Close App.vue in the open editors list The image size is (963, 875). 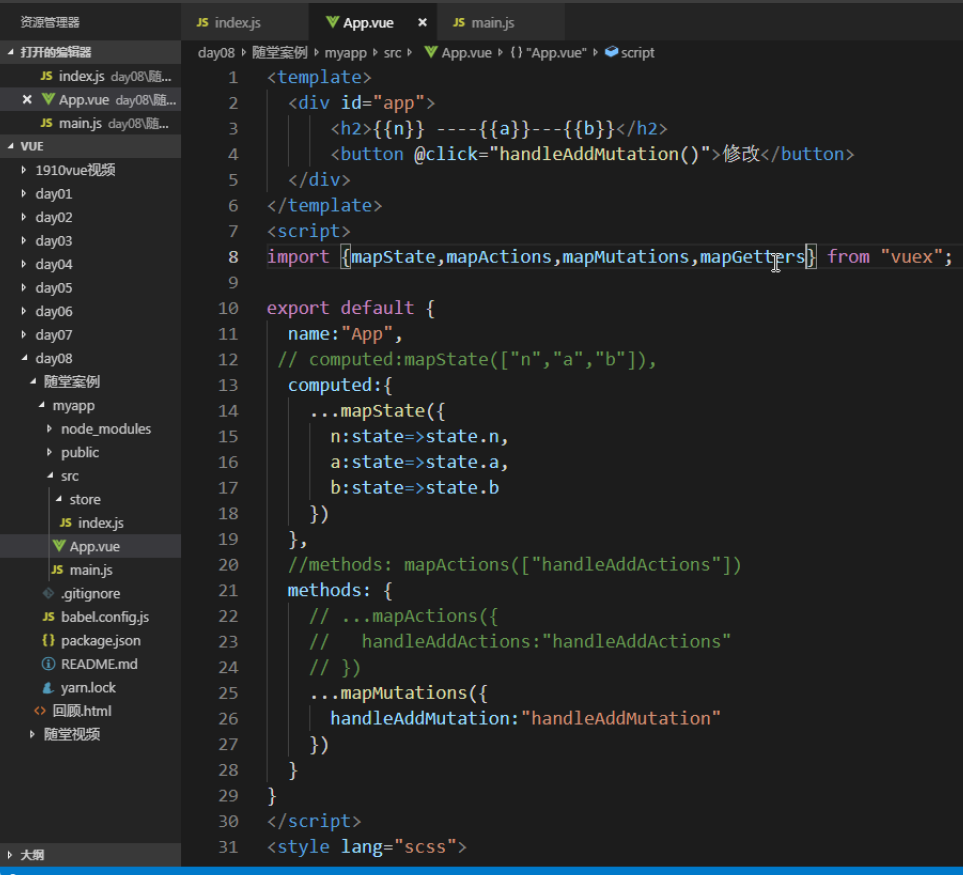[26, 99]
